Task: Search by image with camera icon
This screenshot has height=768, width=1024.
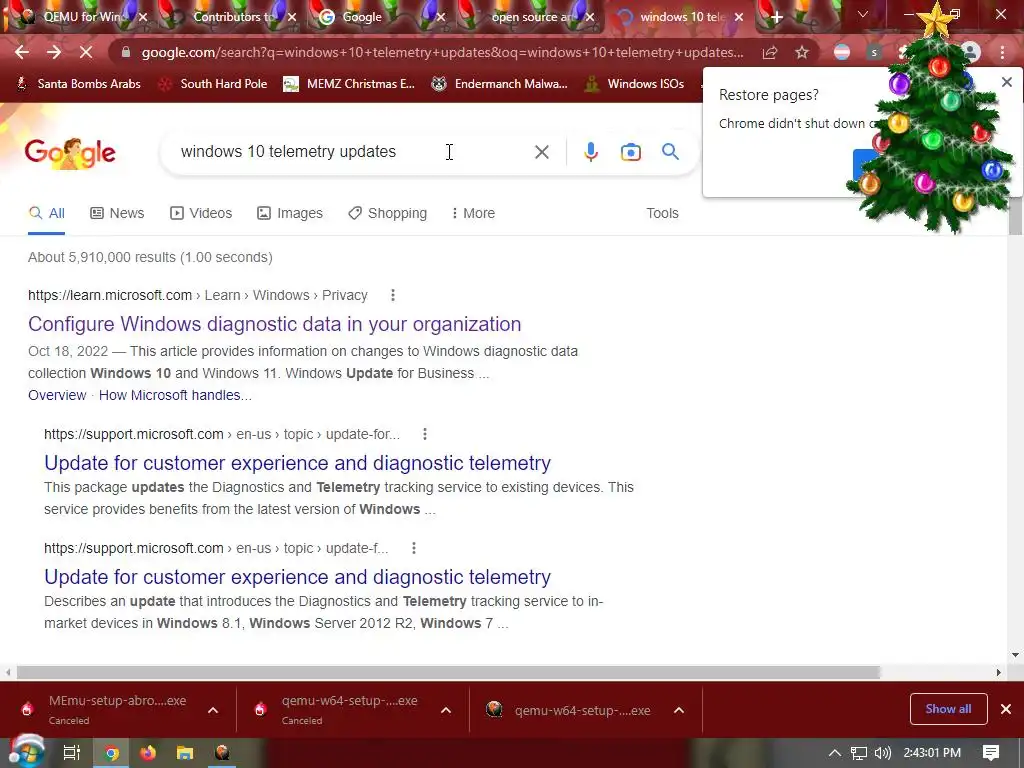Action: [630, 152]
